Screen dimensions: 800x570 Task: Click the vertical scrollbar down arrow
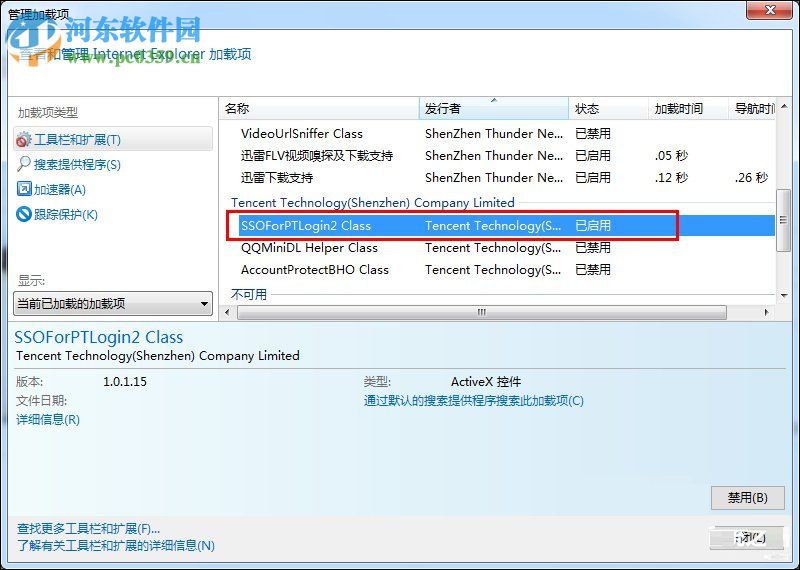coord(784,295)
